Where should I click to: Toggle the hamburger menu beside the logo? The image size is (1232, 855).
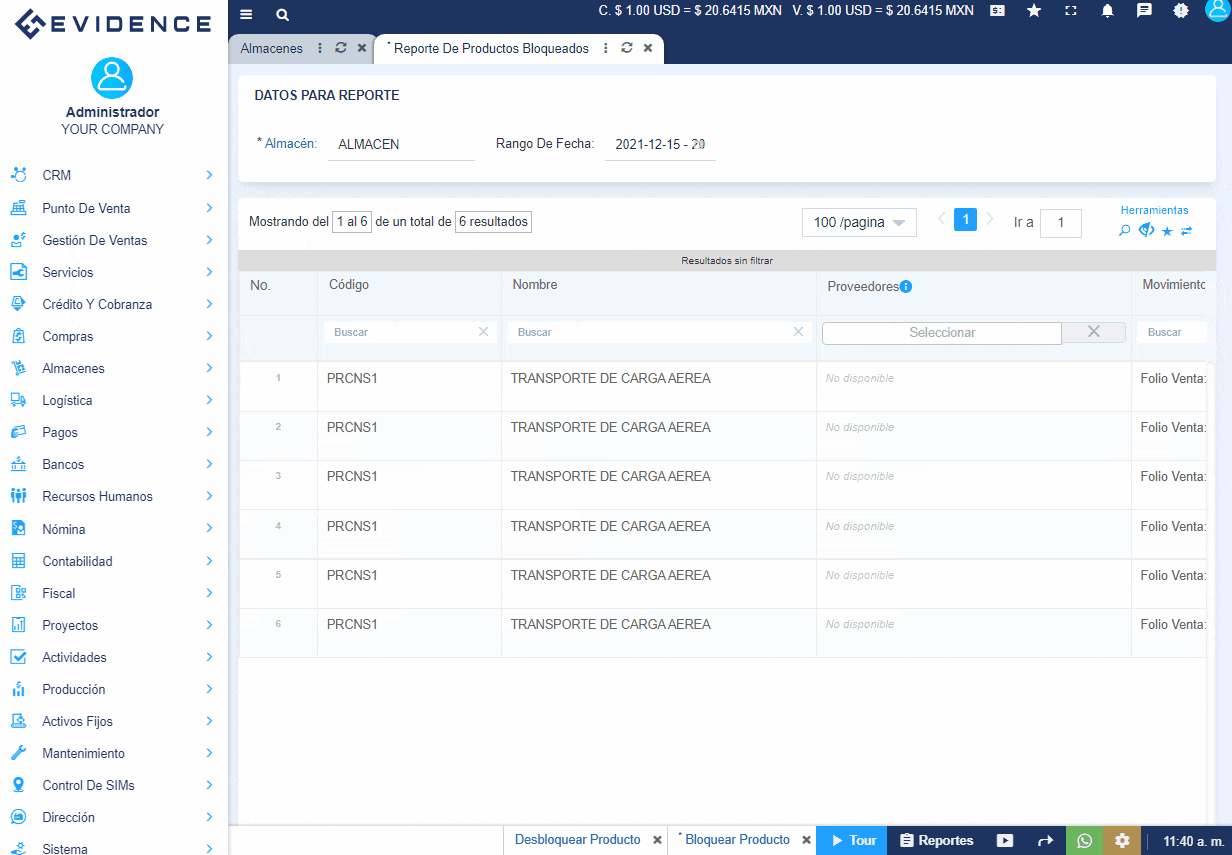[x=245, y=14]
